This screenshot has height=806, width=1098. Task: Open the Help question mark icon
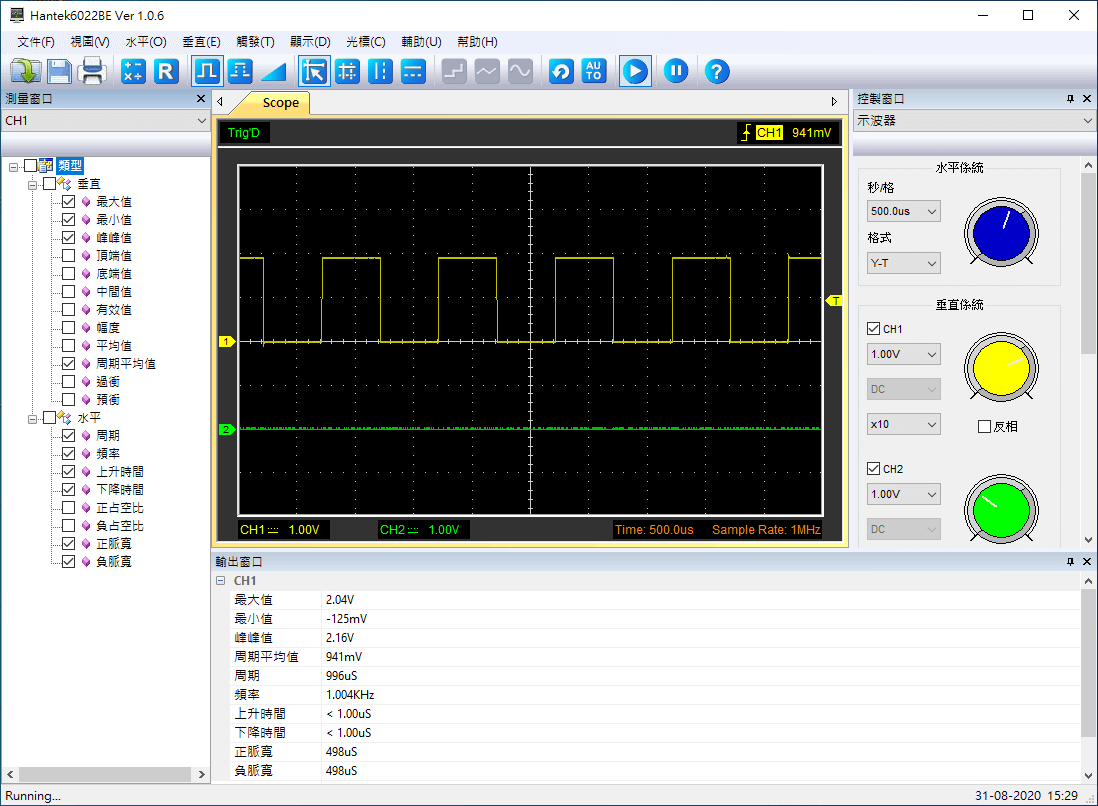[717, 71]
